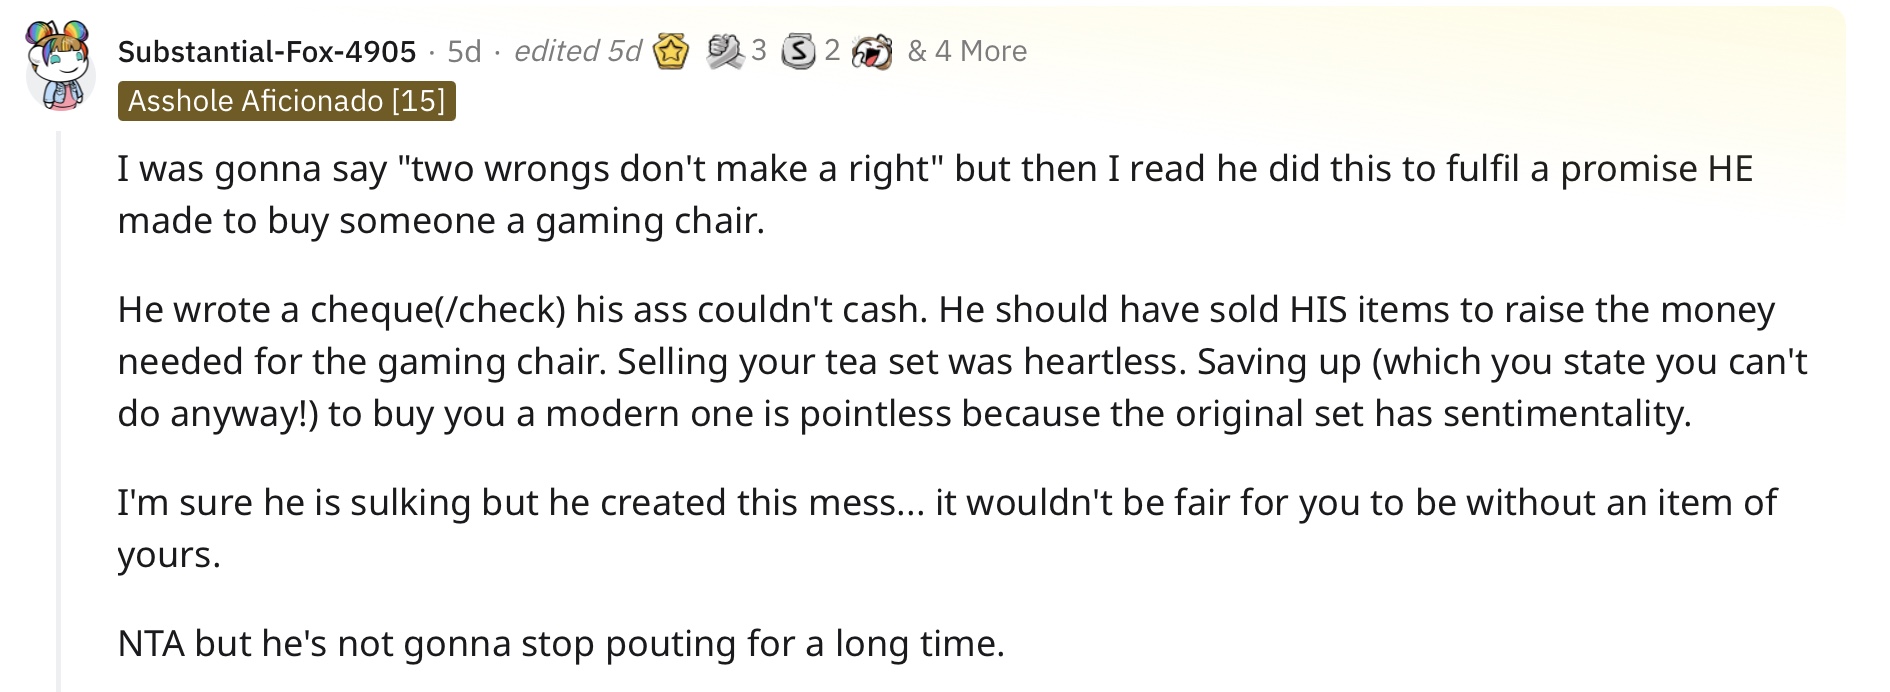The width and height of the screenshot is (1890, 692).
Task: Click the paragraph starting 'I'm sure he is sulking'
Action: [947, 527]
